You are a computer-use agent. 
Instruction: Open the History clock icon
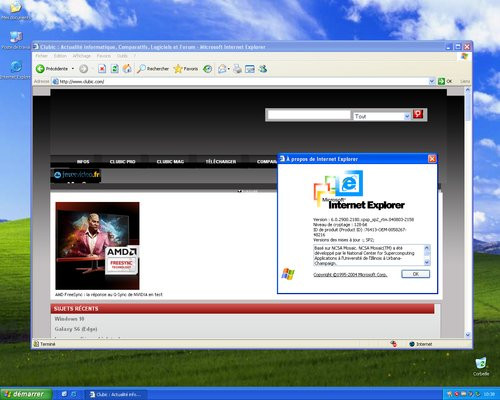point(208,69)
